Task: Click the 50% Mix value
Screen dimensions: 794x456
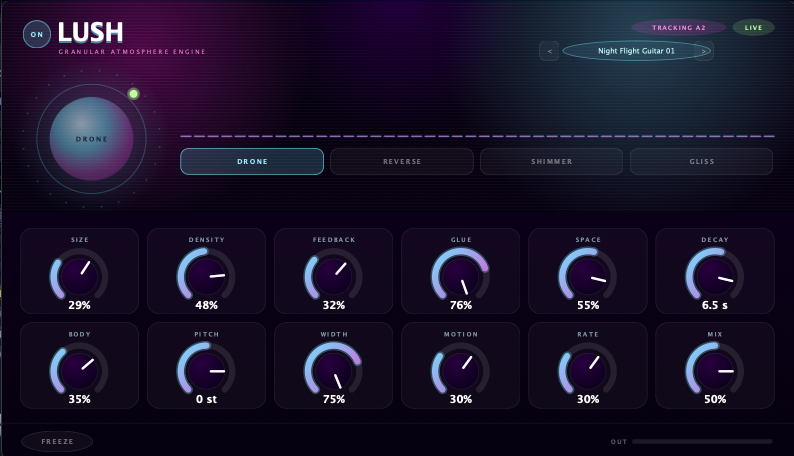Action: pyautogui.click(x=715, y=399)
